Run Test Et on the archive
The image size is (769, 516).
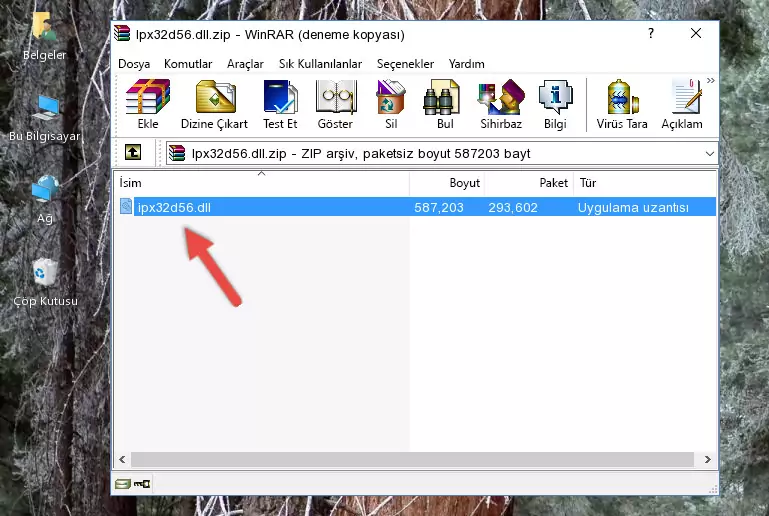[x=280, y=104]
